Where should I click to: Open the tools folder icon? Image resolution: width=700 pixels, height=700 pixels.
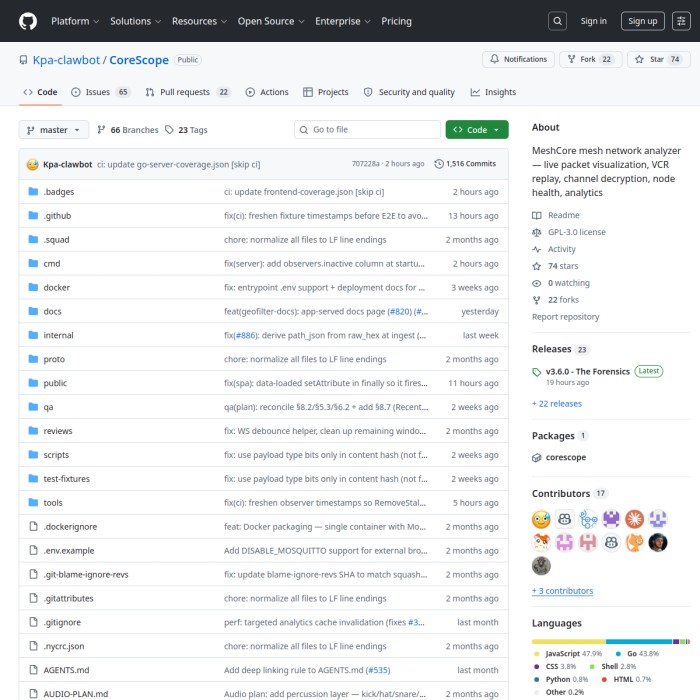click(33, 503)
